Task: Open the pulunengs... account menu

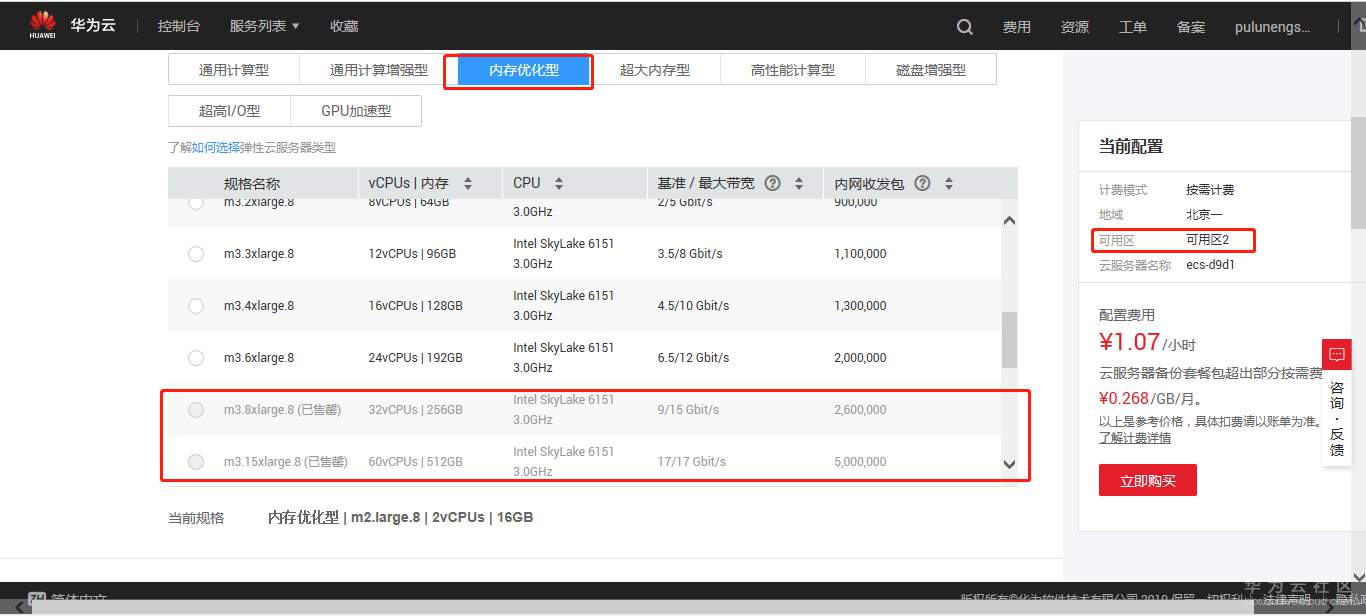Action: [1272, 27]
